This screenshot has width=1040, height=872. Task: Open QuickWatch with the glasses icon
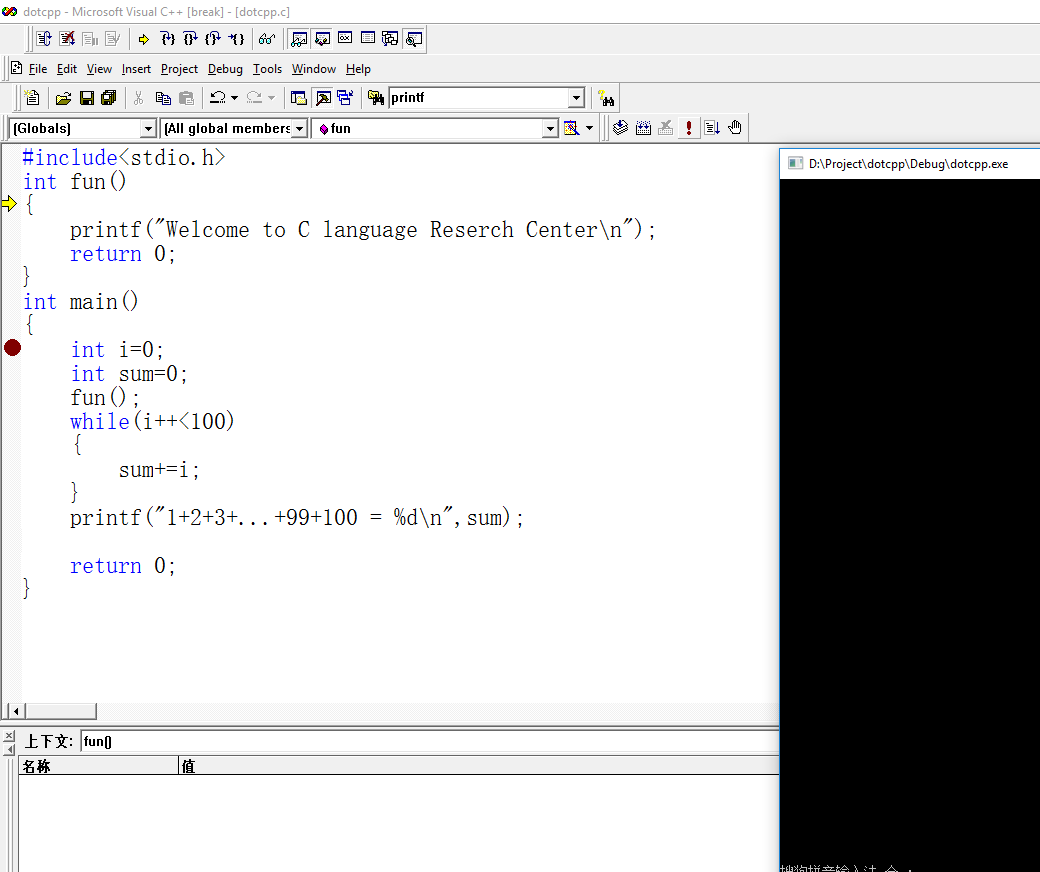[x=266, y=39]
